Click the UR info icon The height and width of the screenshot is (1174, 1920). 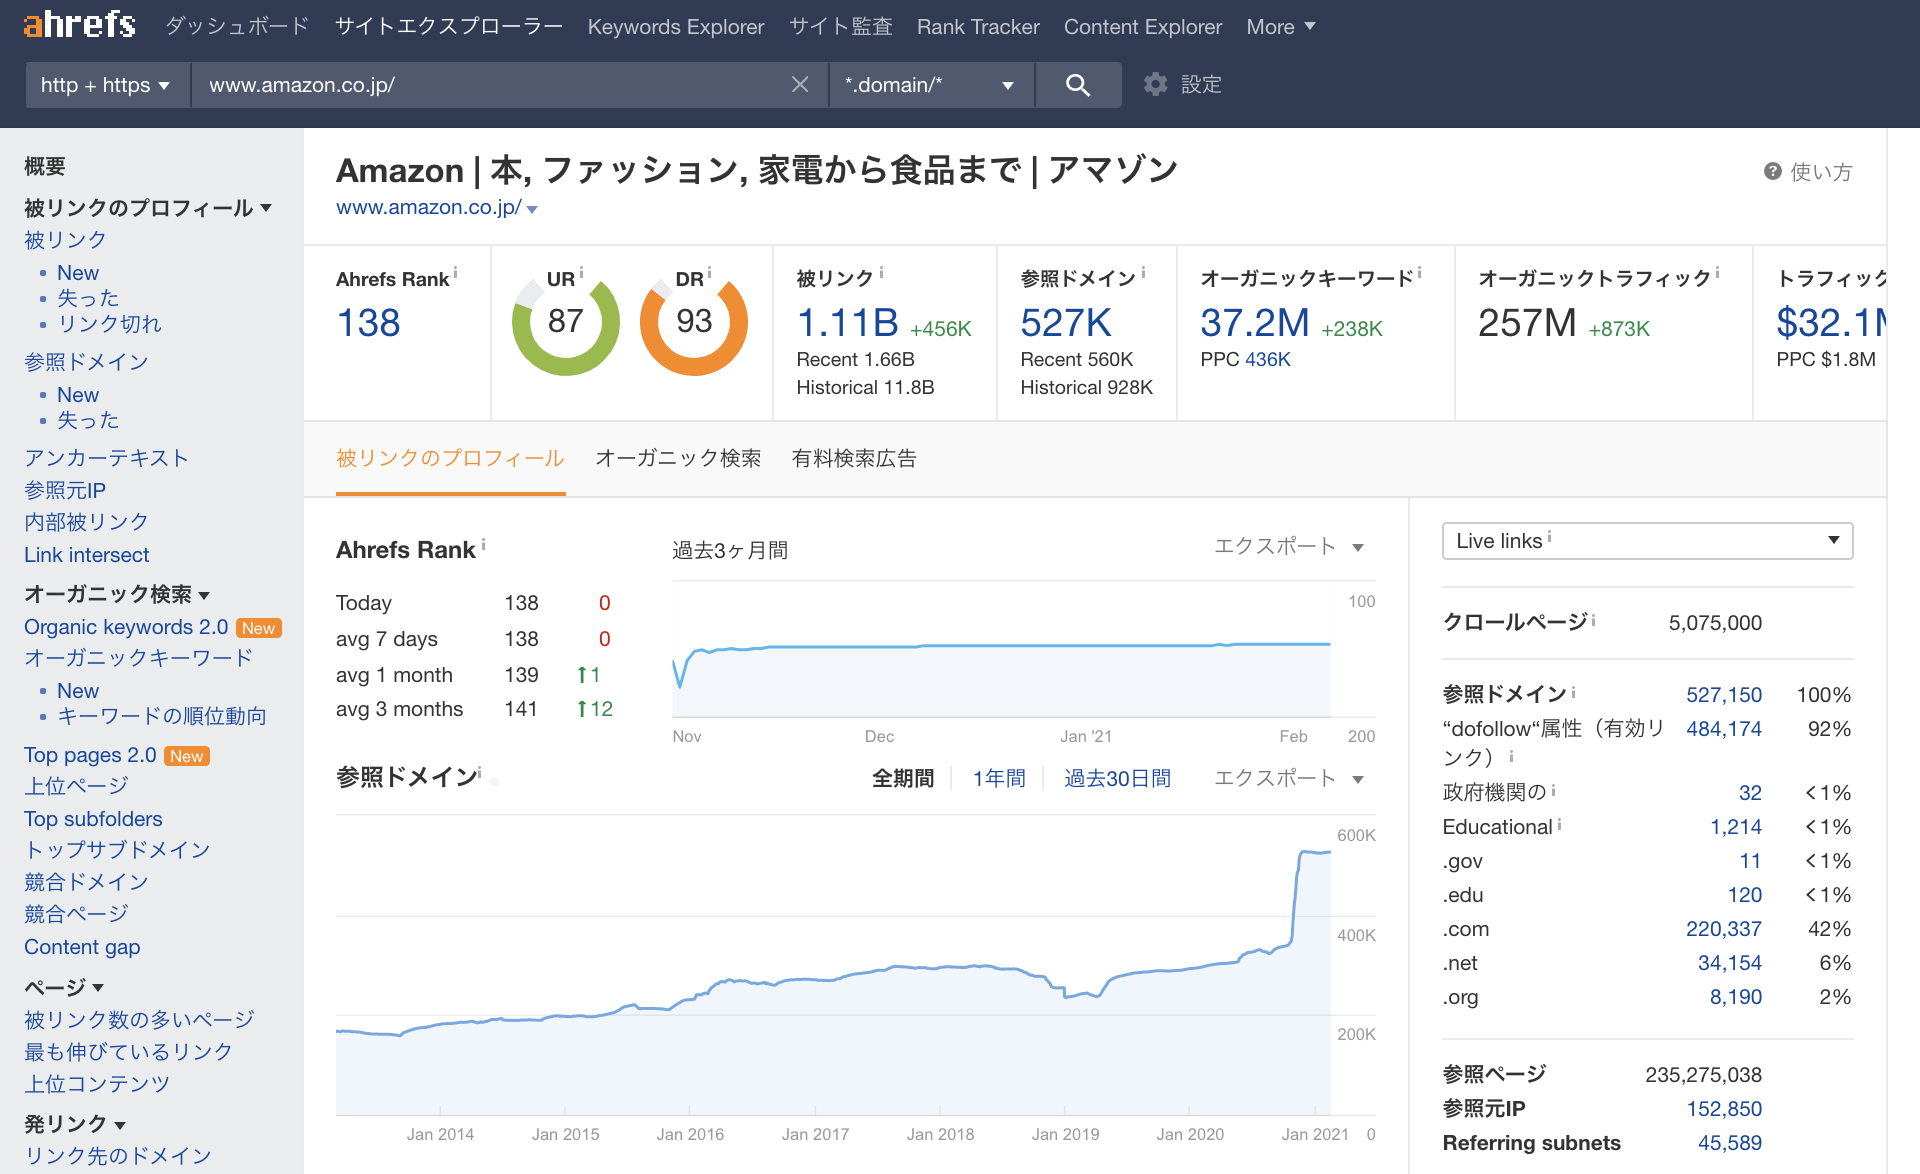pos(581,272)
